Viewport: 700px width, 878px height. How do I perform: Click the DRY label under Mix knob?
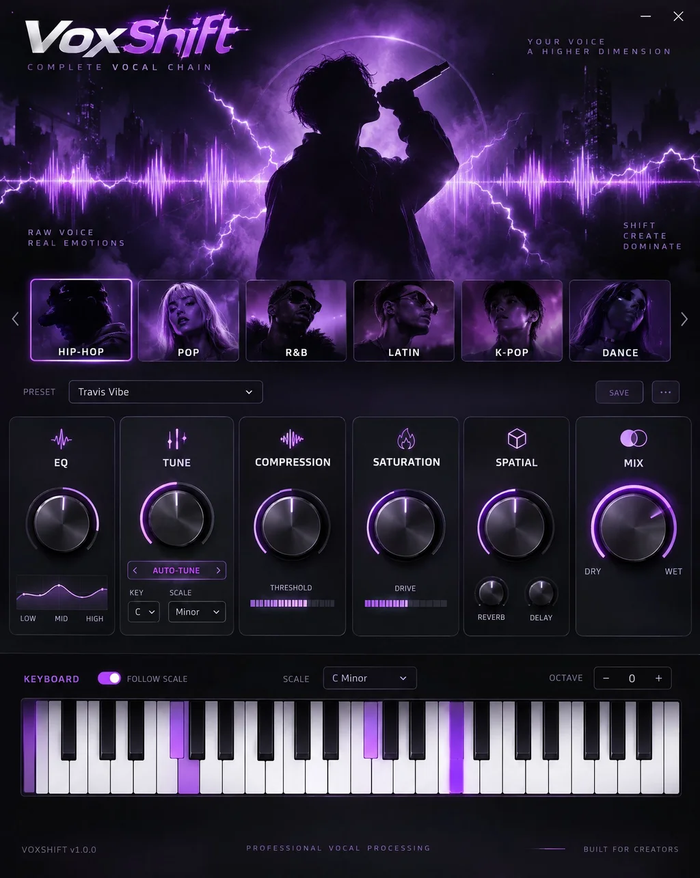click(592, 571)
